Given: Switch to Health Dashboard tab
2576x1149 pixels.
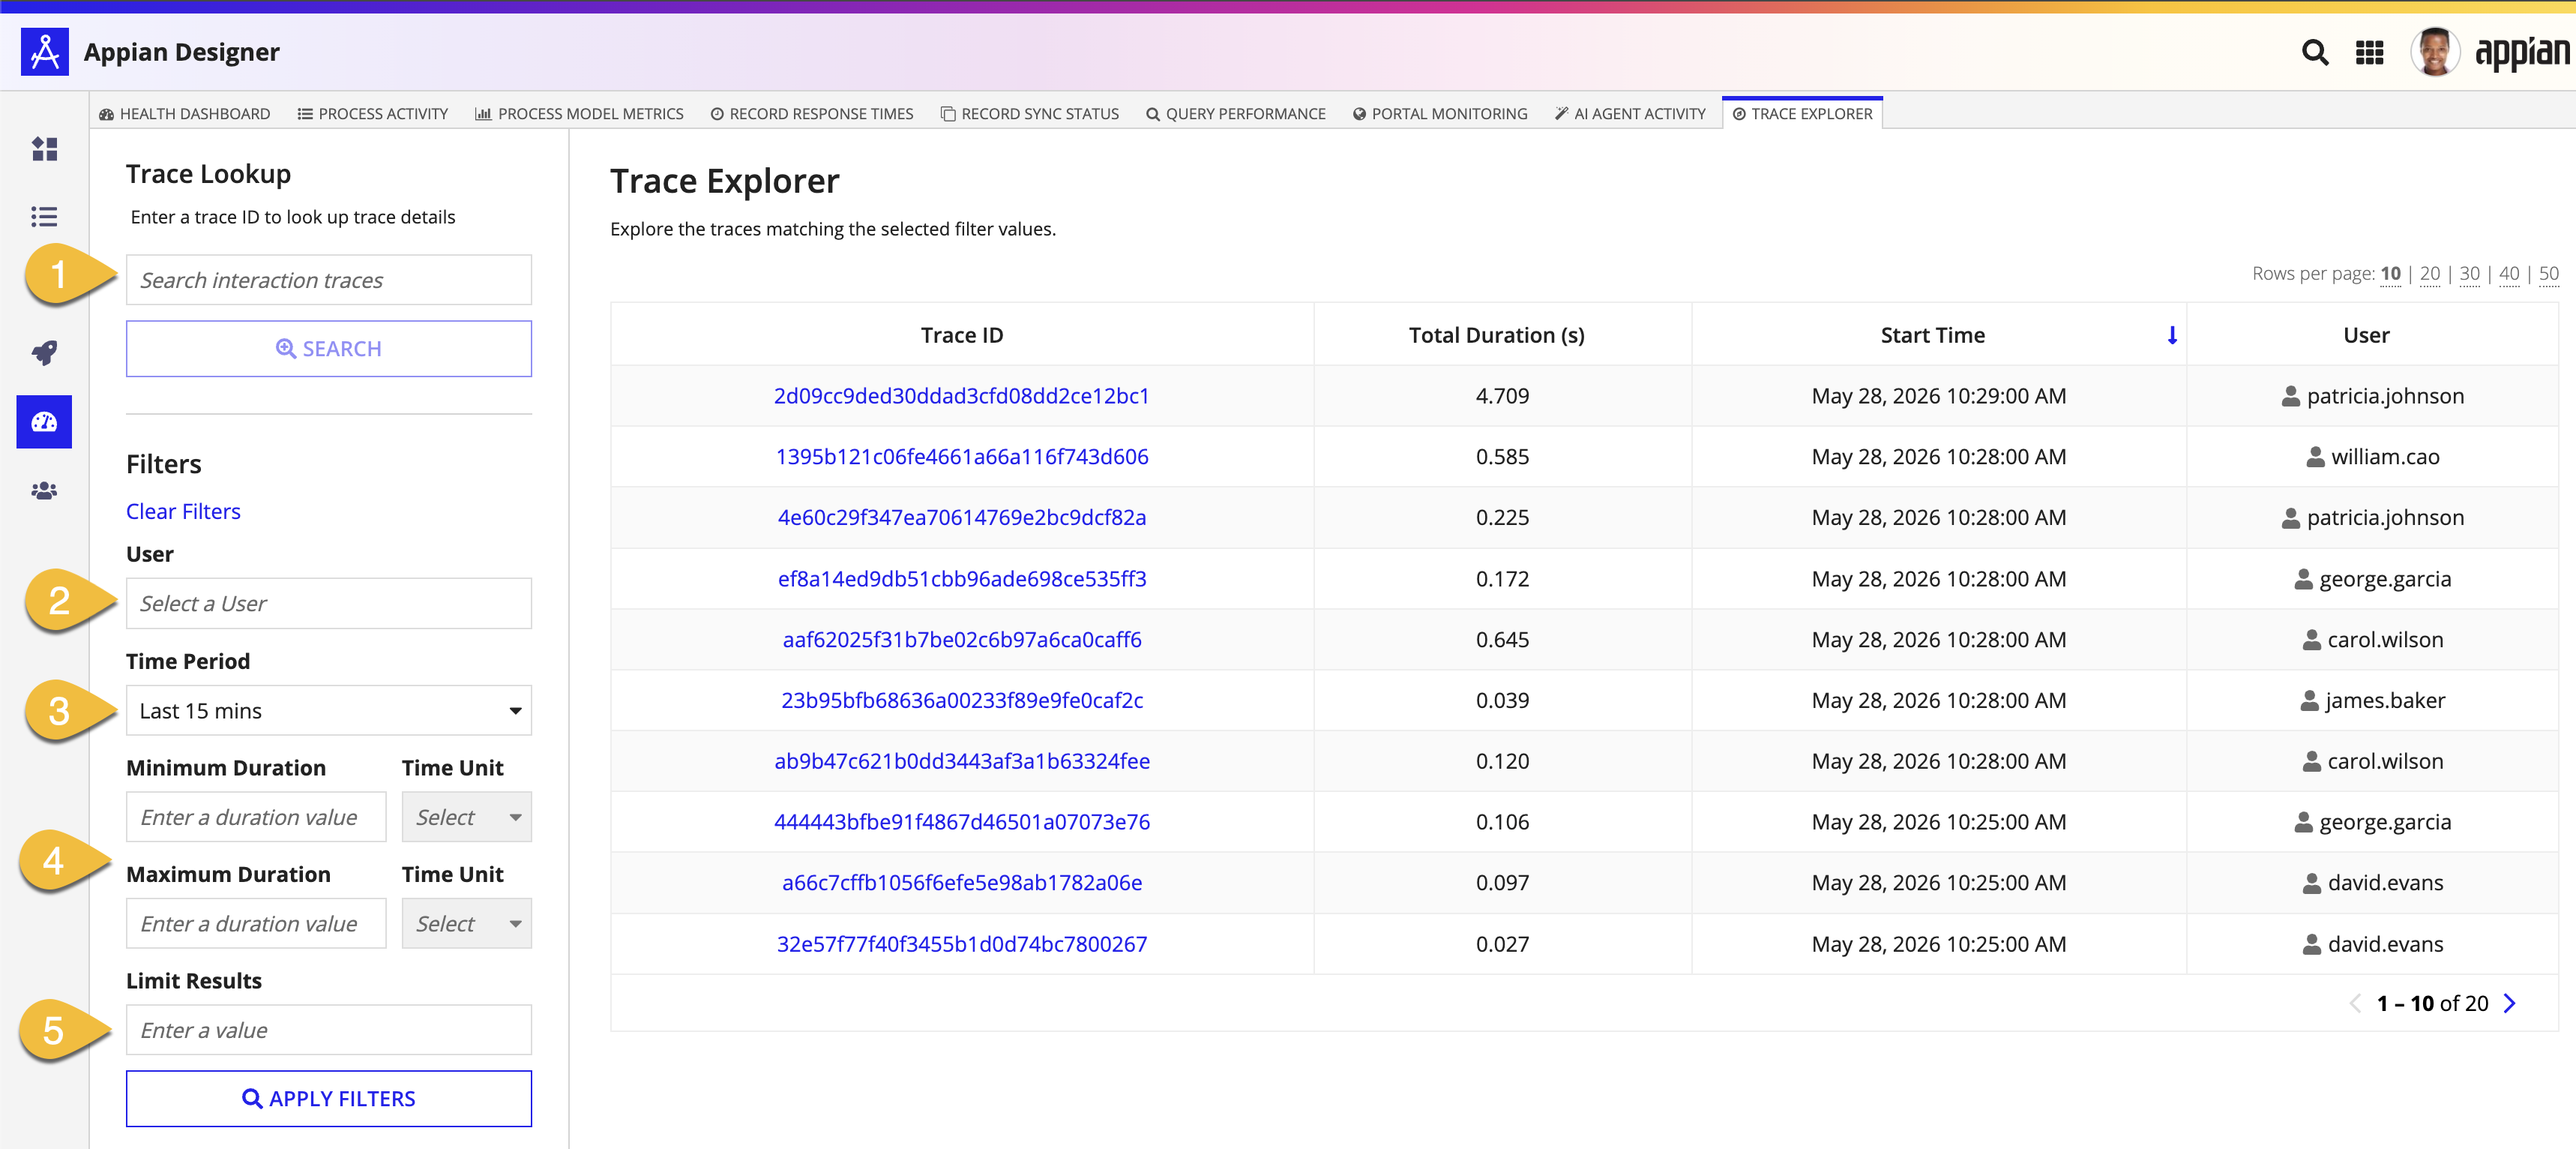Looking at the screenshot, I should 185,114.
